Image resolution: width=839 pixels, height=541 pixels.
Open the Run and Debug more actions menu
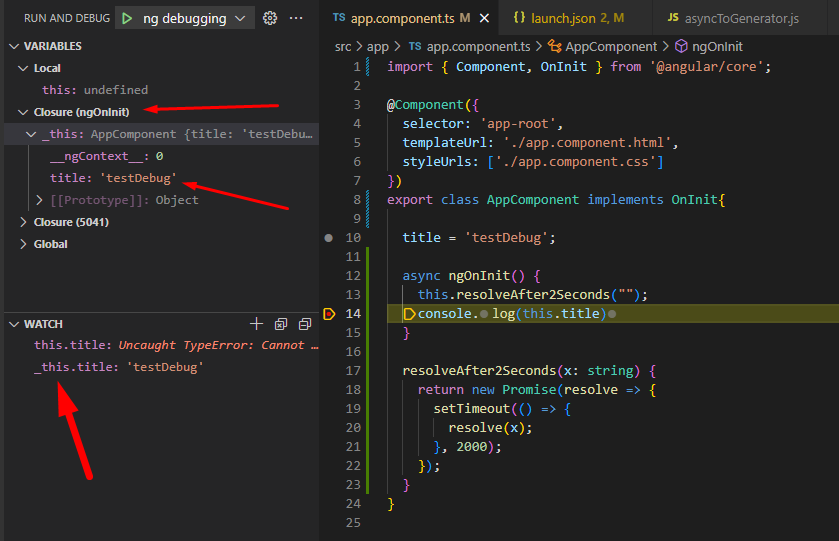click(x=296, y=18)
